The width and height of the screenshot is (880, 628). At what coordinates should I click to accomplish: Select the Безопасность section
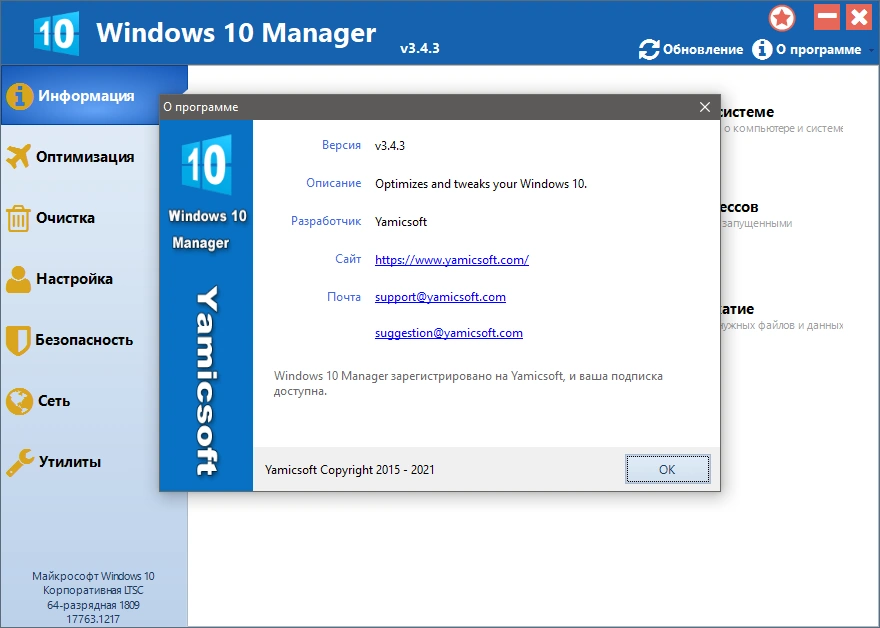click(x=84, y=340)
